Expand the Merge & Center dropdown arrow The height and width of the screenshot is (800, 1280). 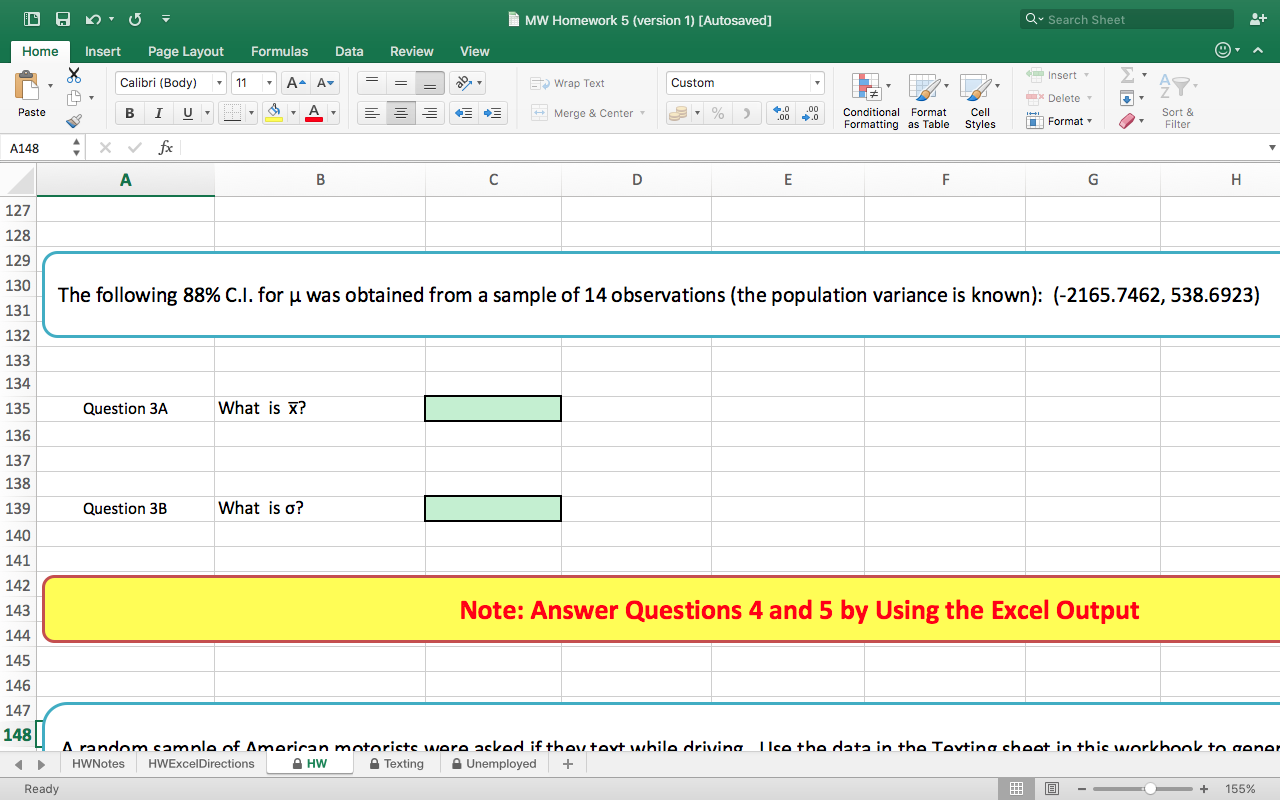(x=642, y=113)
